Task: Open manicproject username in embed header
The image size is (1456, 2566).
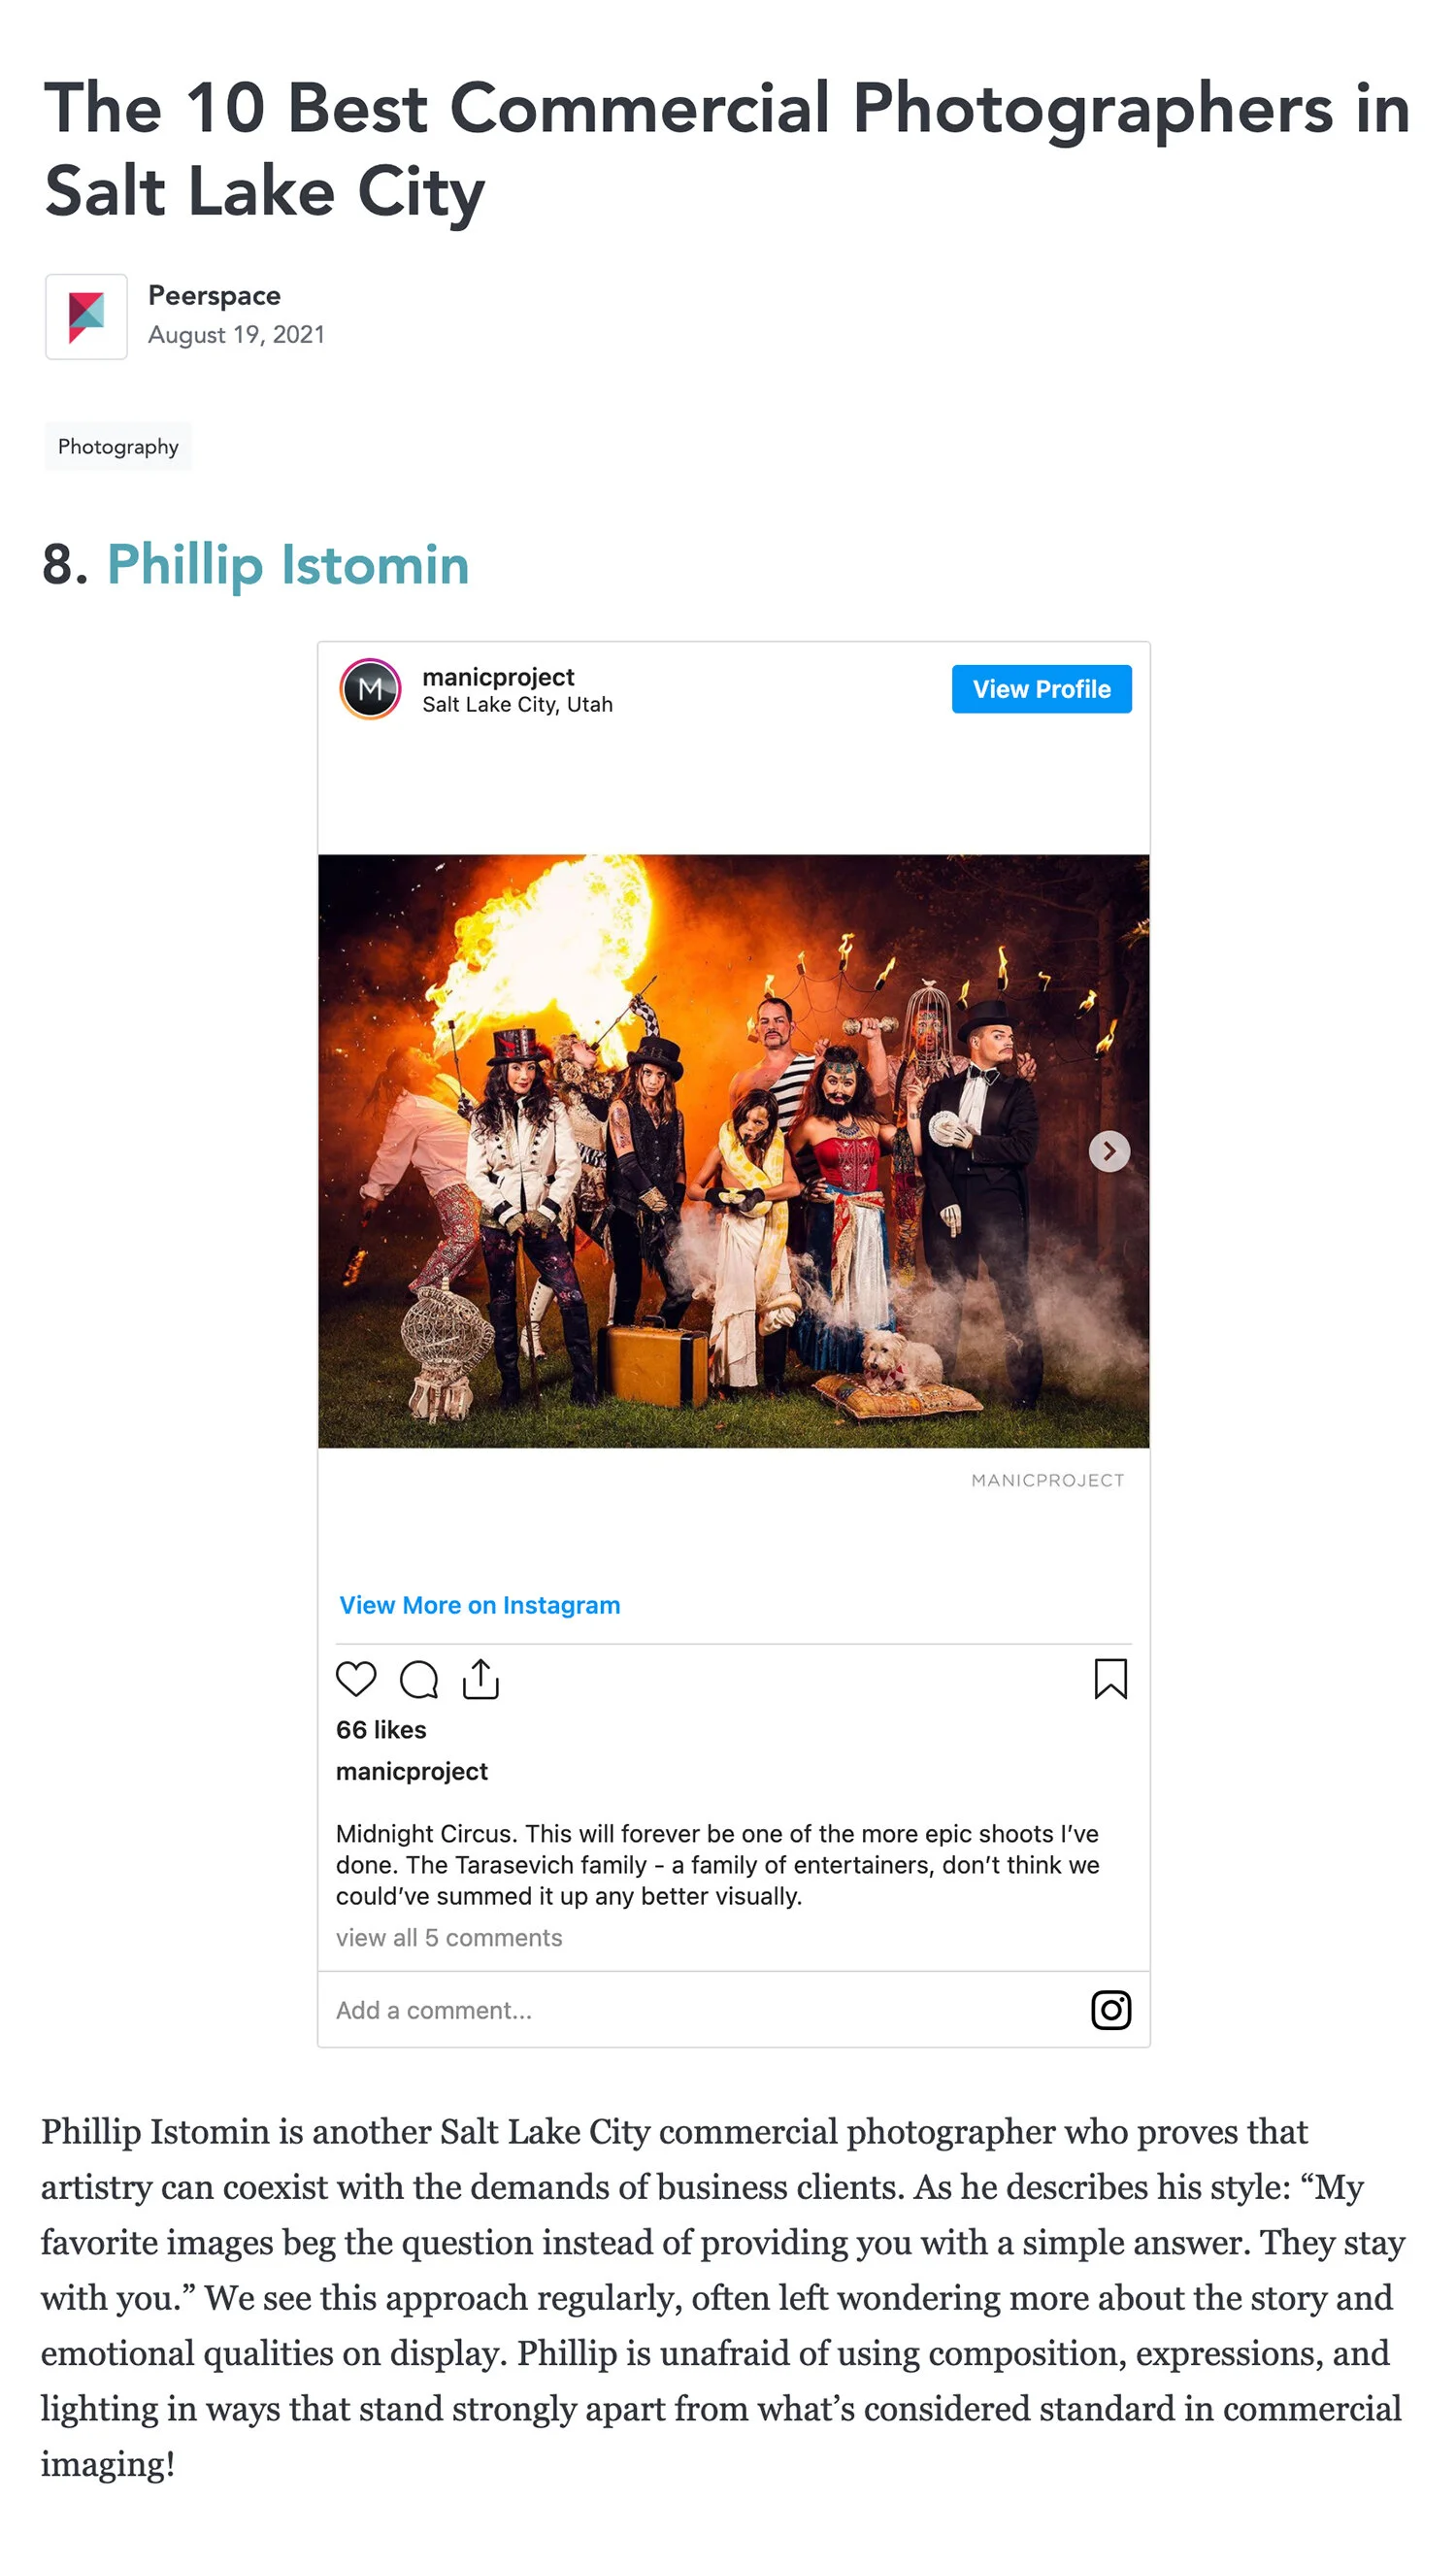Action: 498,677
